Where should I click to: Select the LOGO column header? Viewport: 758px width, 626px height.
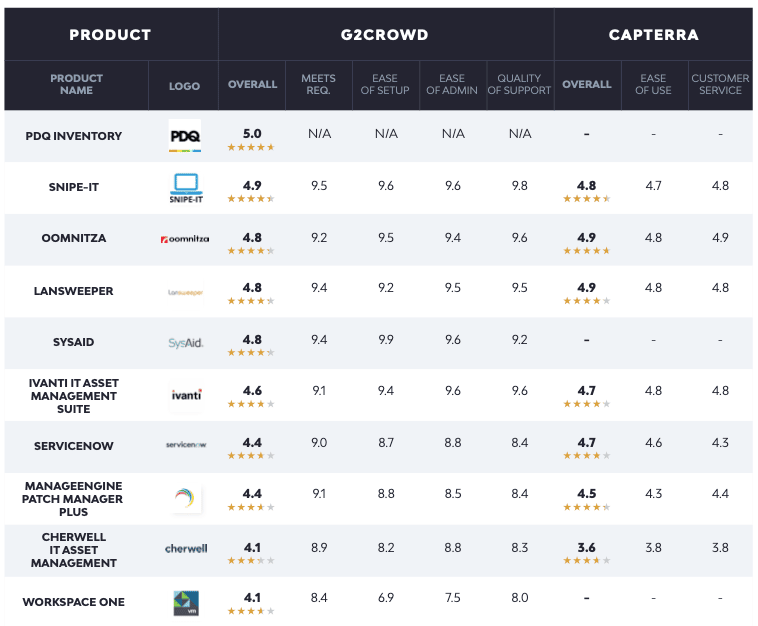pos(184,86)
